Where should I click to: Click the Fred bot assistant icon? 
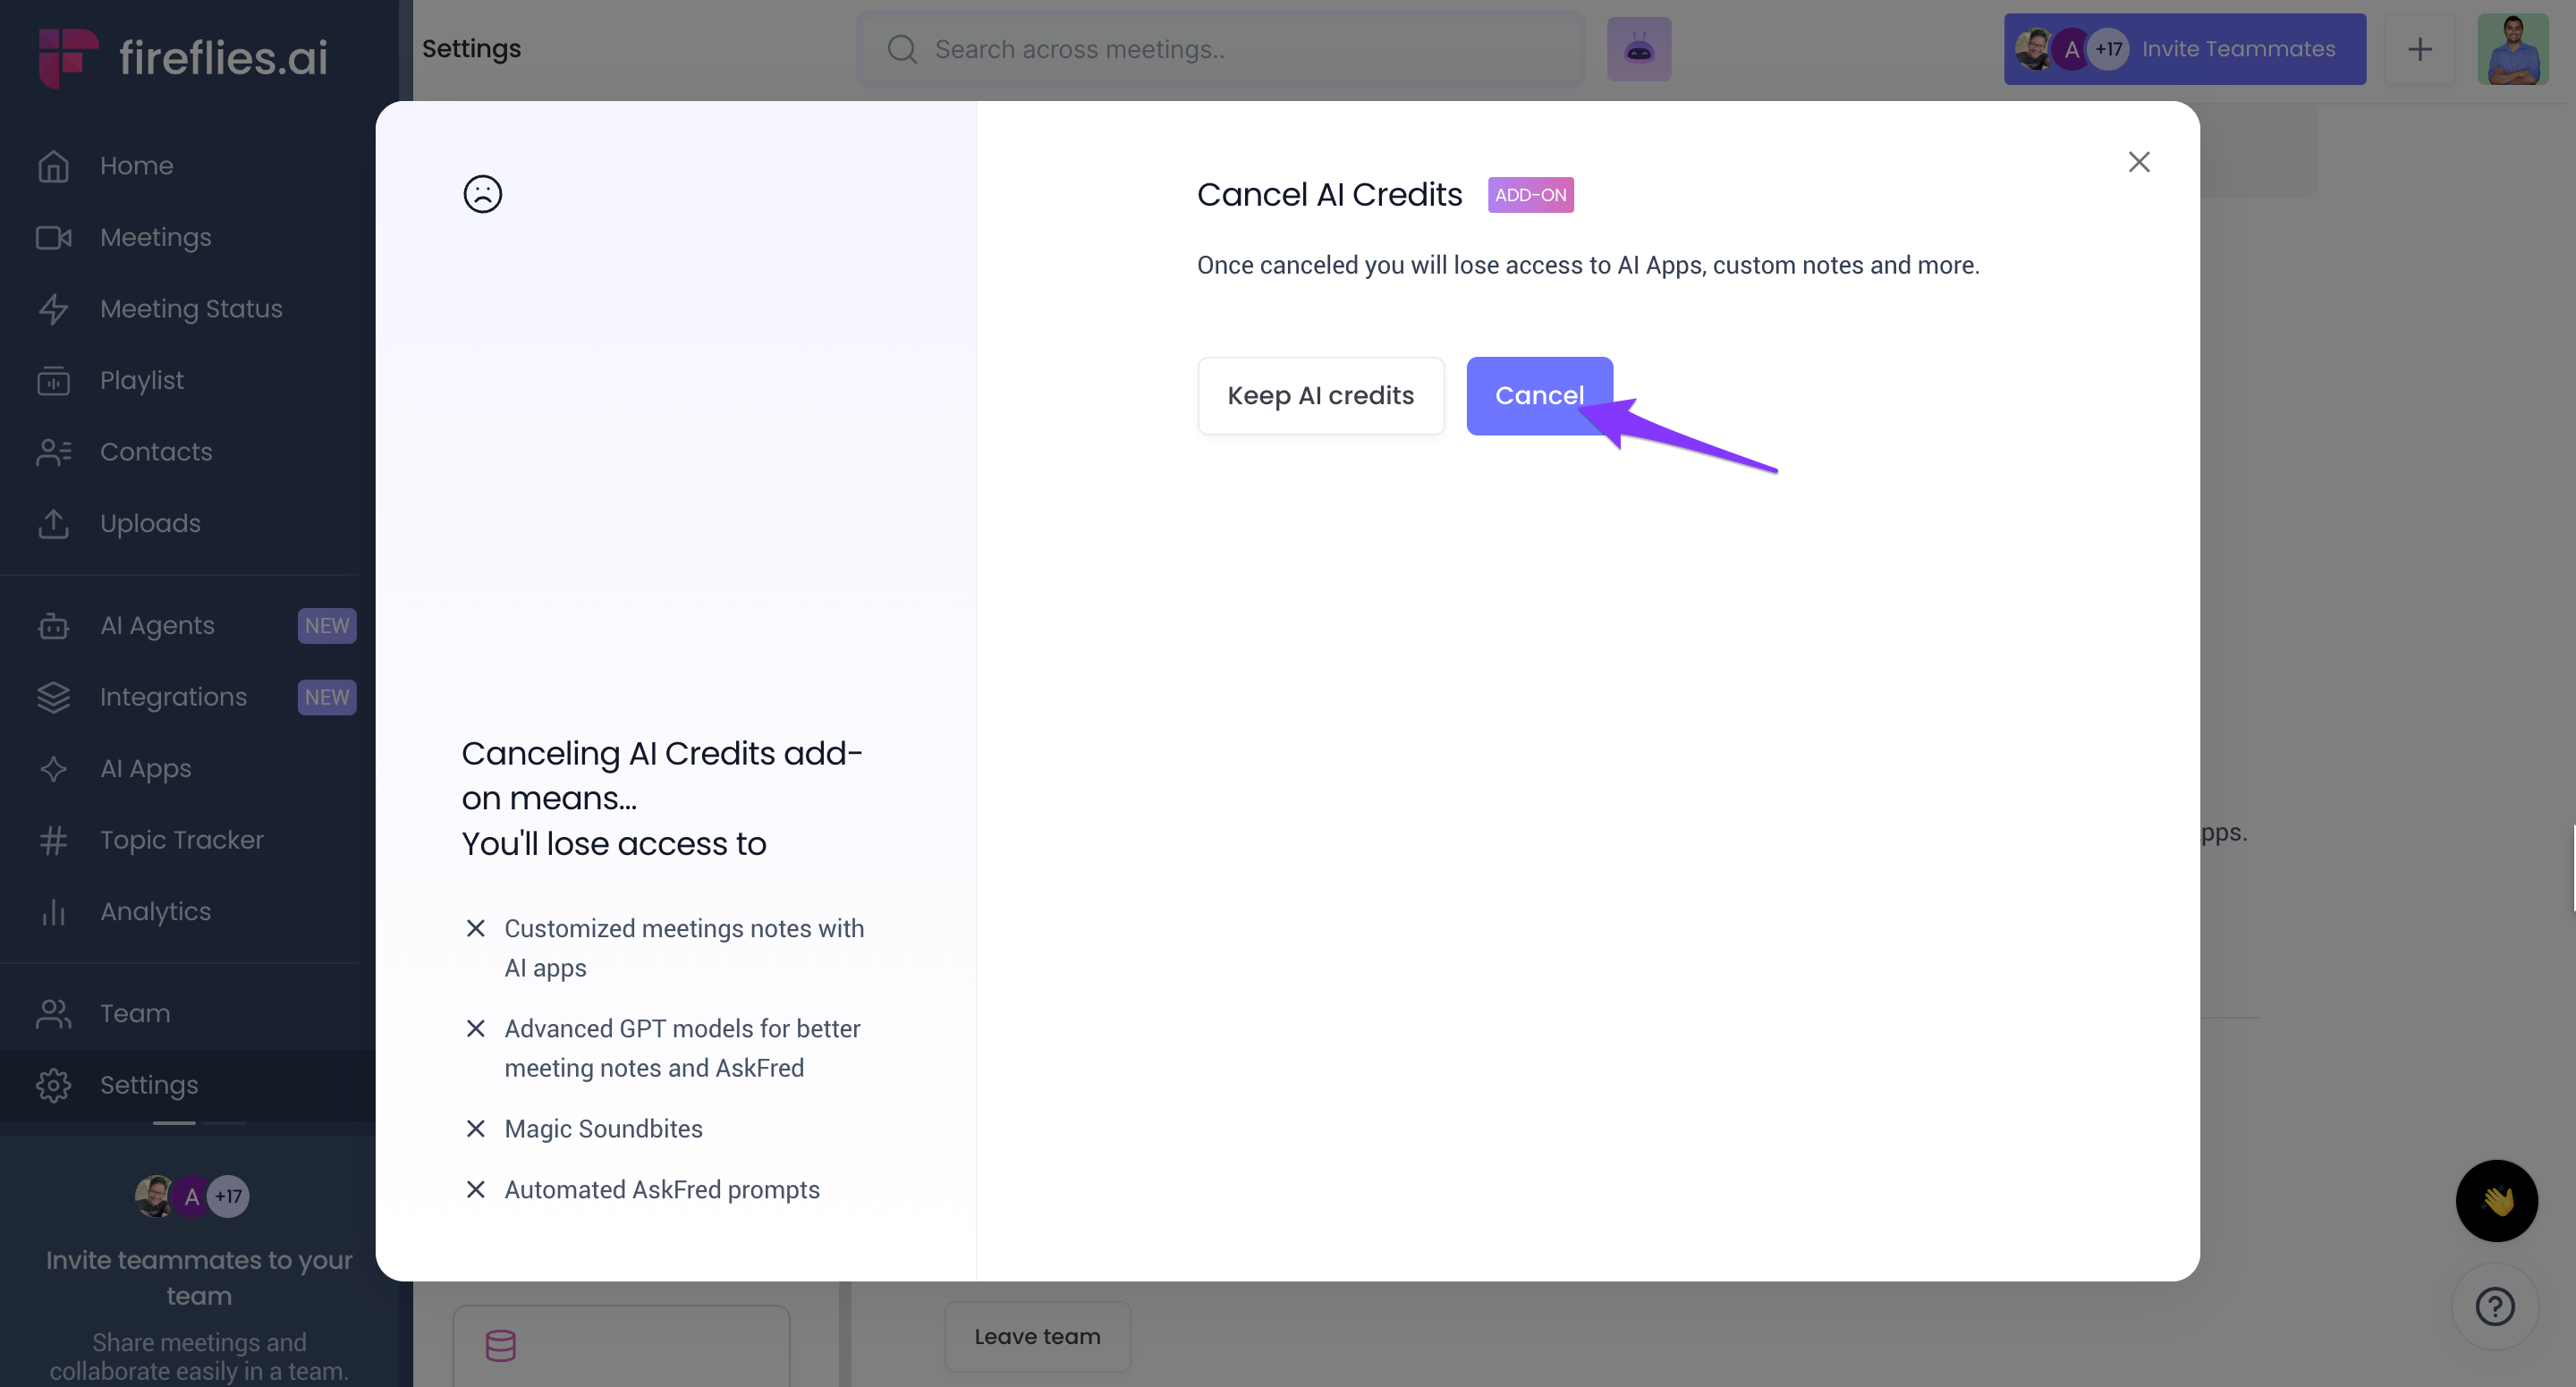pyautogui.click(x=1638, y=49)
